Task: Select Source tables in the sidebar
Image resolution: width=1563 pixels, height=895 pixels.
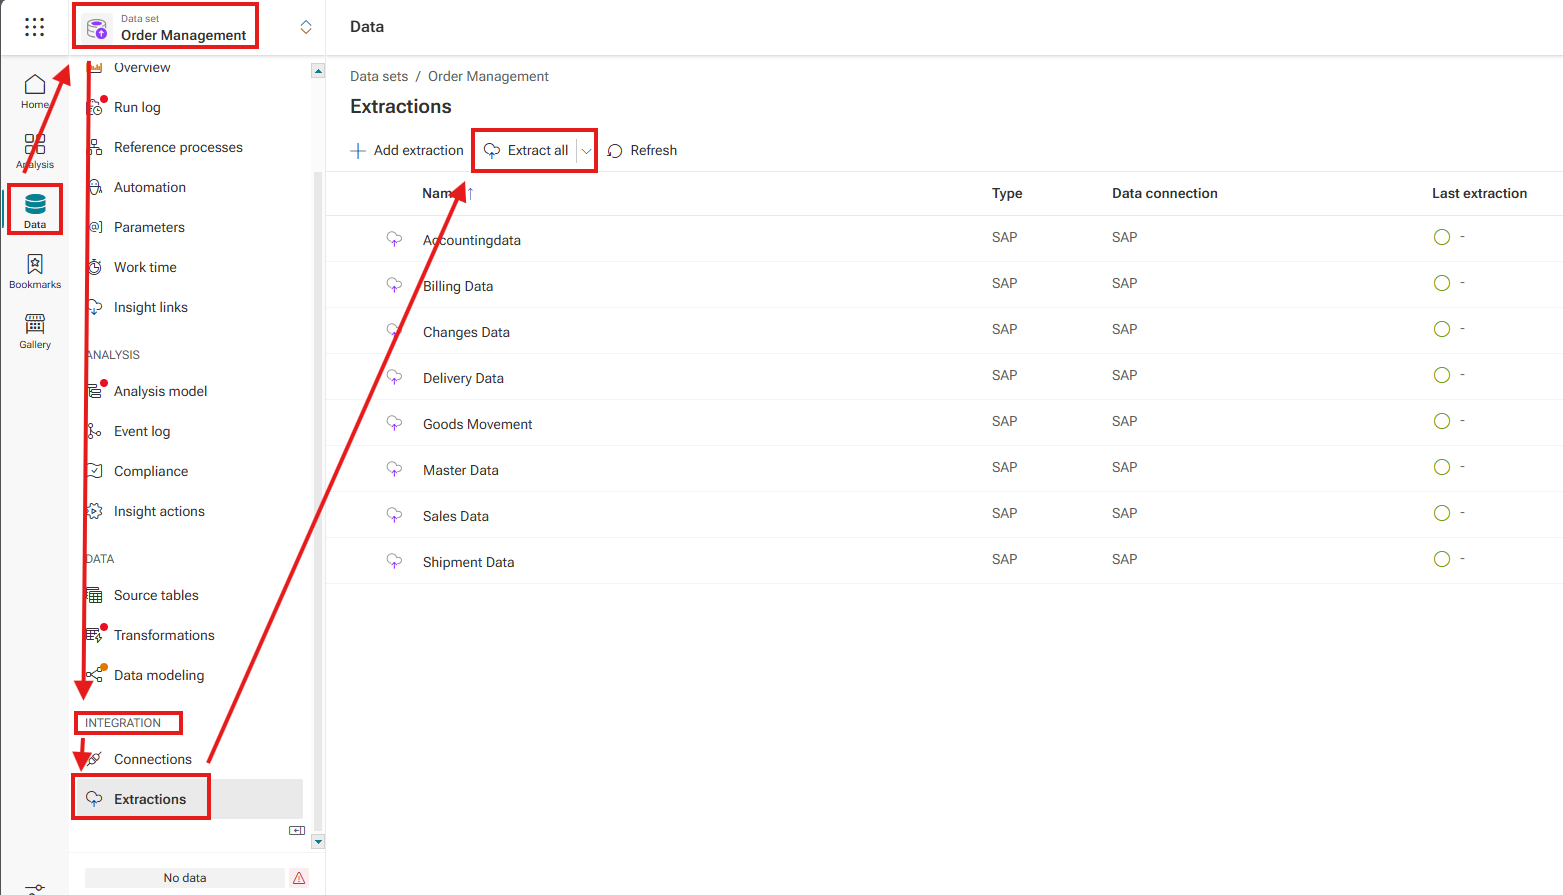Action: coord(156,595)
